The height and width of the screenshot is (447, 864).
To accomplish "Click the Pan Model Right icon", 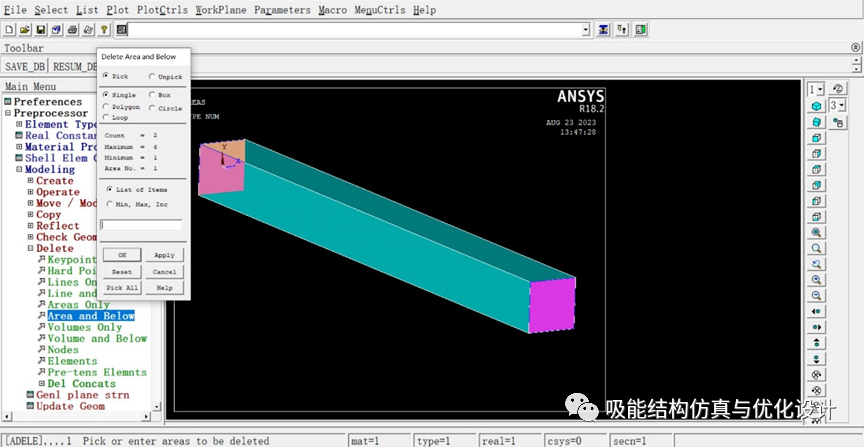I will tap(817, 327).
